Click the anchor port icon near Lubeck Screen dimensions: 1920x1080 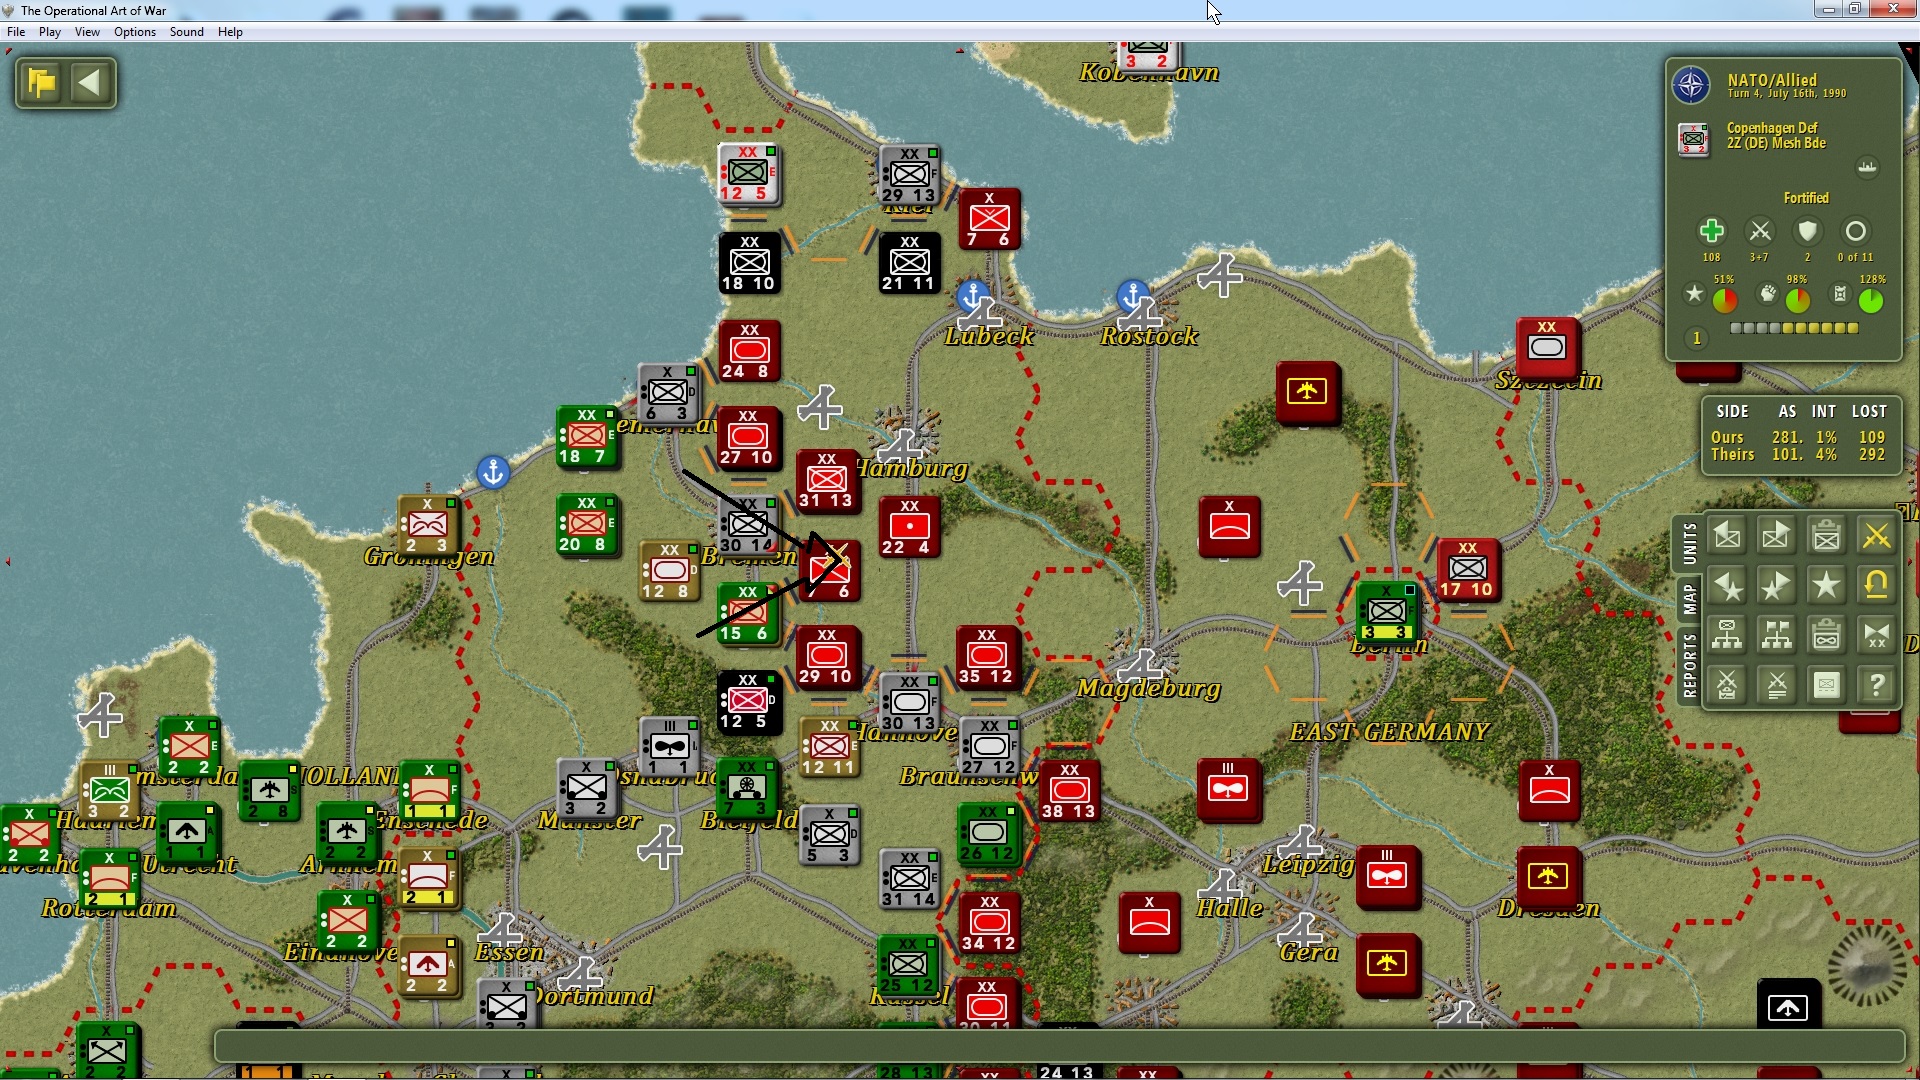click(x=973, y=296)
